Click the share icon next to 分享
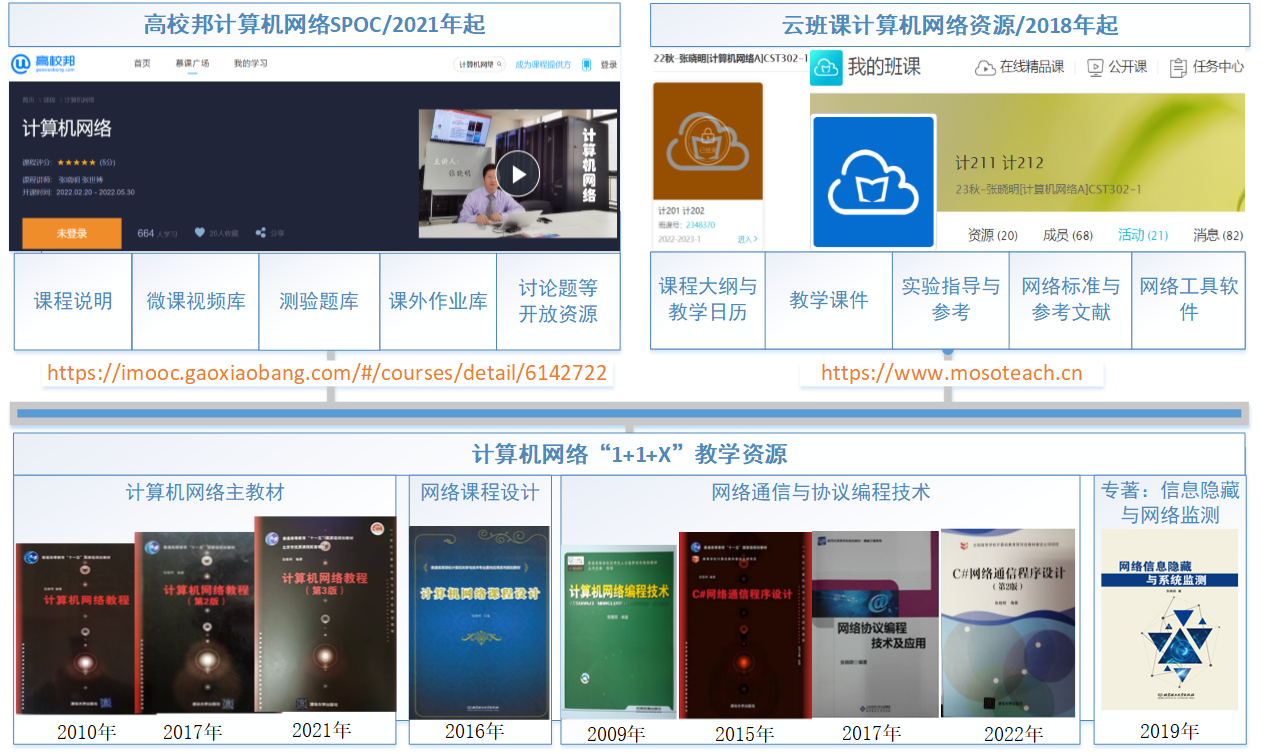The width and height of the screenshot is (1261, 754). pos(261,233)
